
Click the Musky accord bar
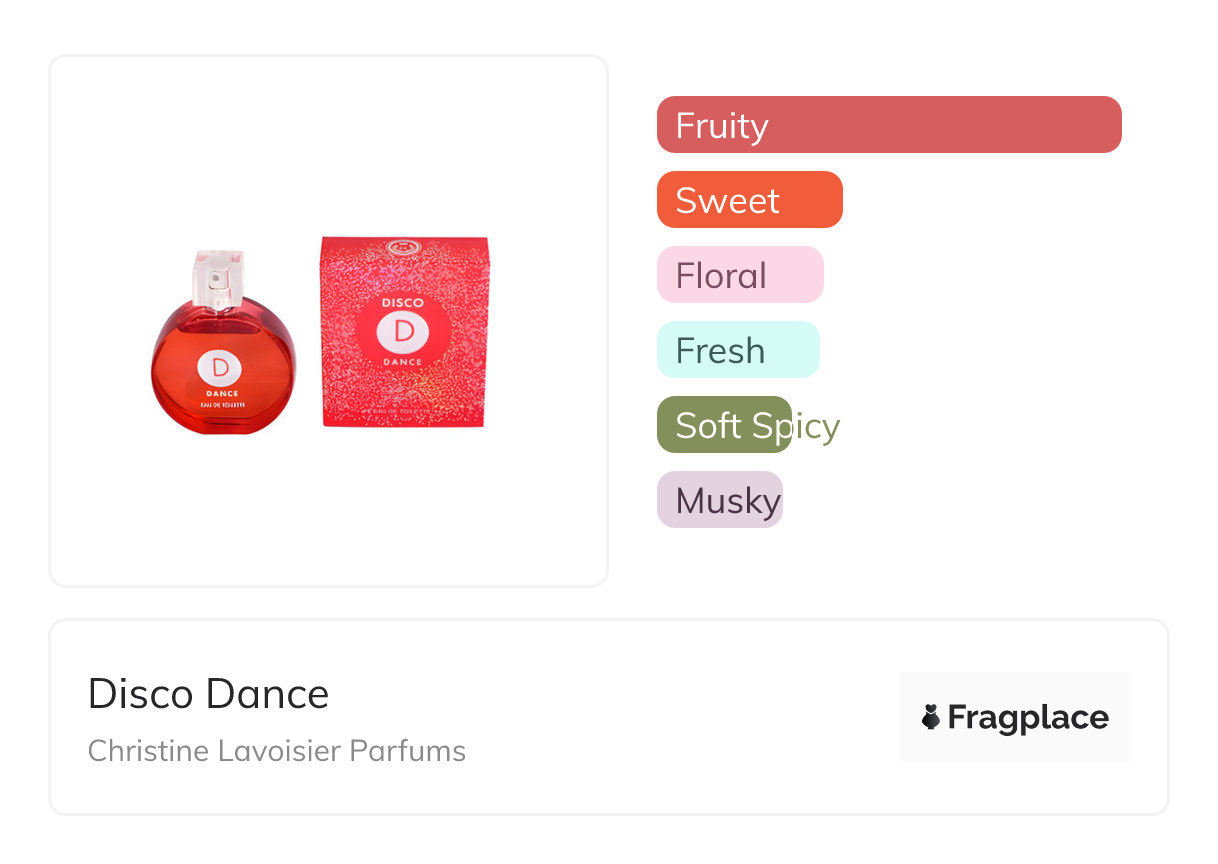coord(719,500)
